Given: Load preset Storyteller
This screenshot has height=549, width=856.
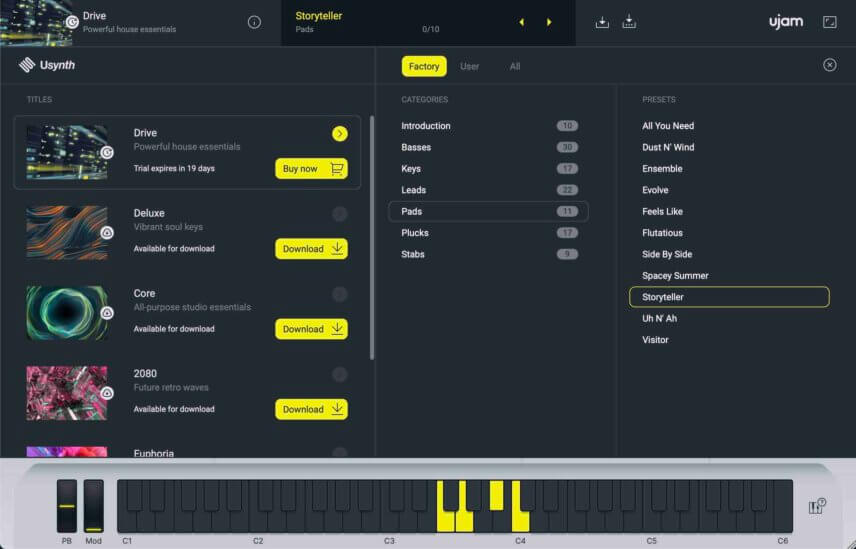Looking at the screenshot, I should pos(729,297).
